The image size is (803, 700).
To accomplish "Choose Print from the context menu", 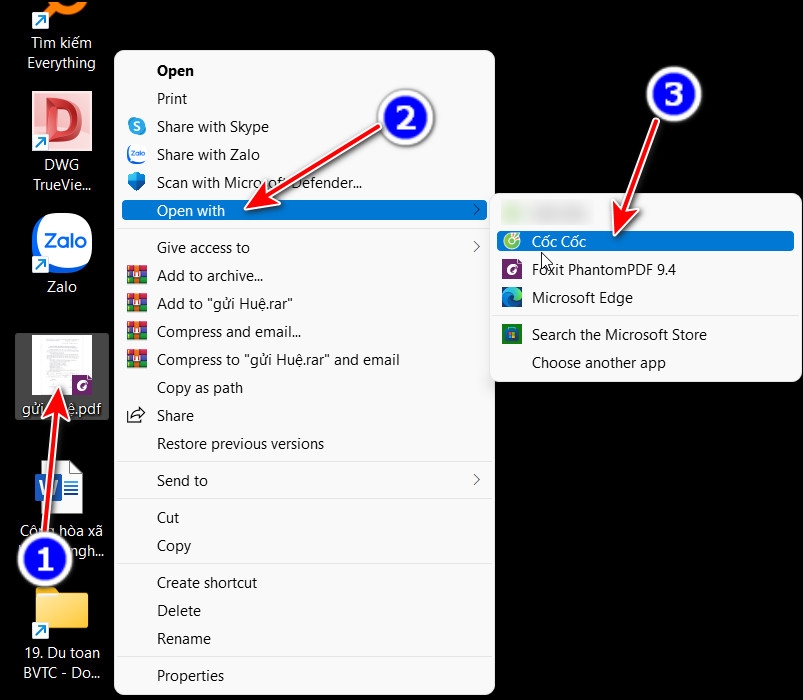I will pyautogui.click(x=304, y=98).
